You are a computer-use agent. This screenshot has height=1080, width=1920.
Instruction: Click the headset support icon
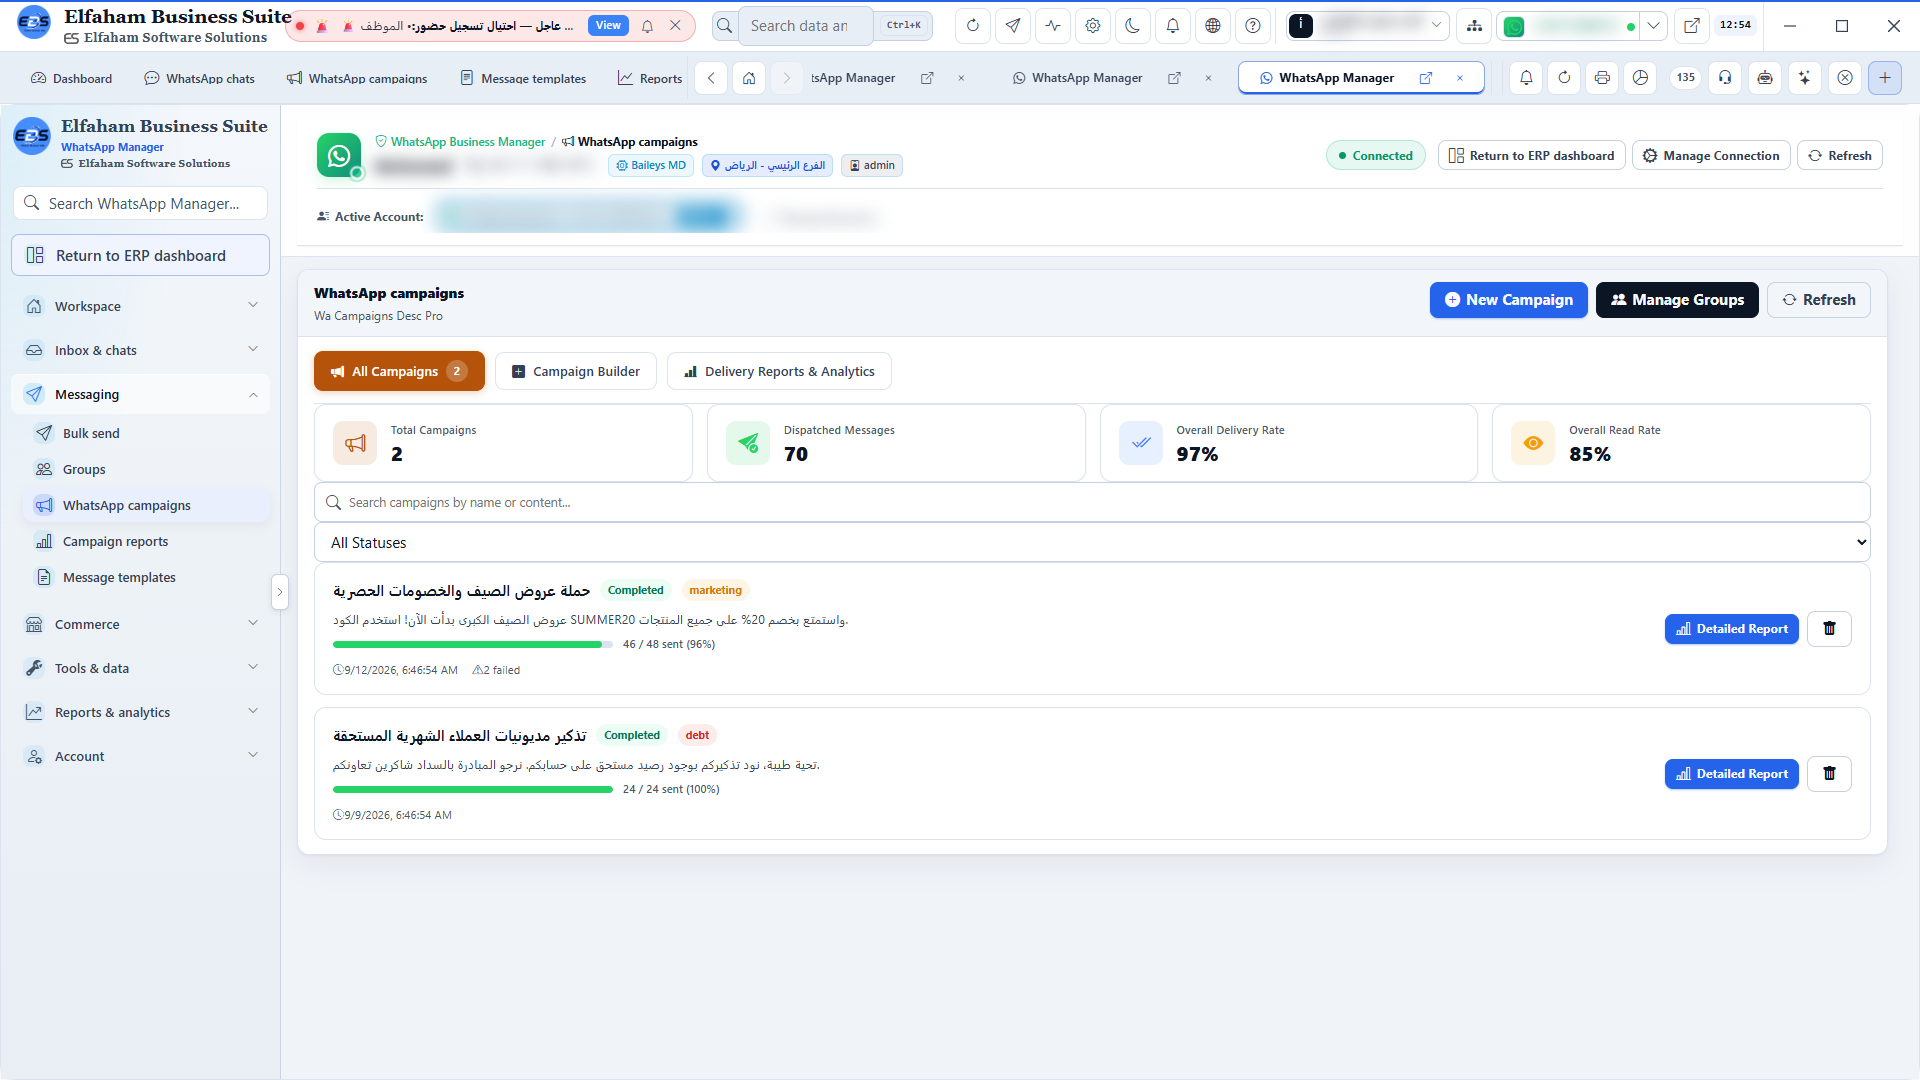tap(1725, 78)
